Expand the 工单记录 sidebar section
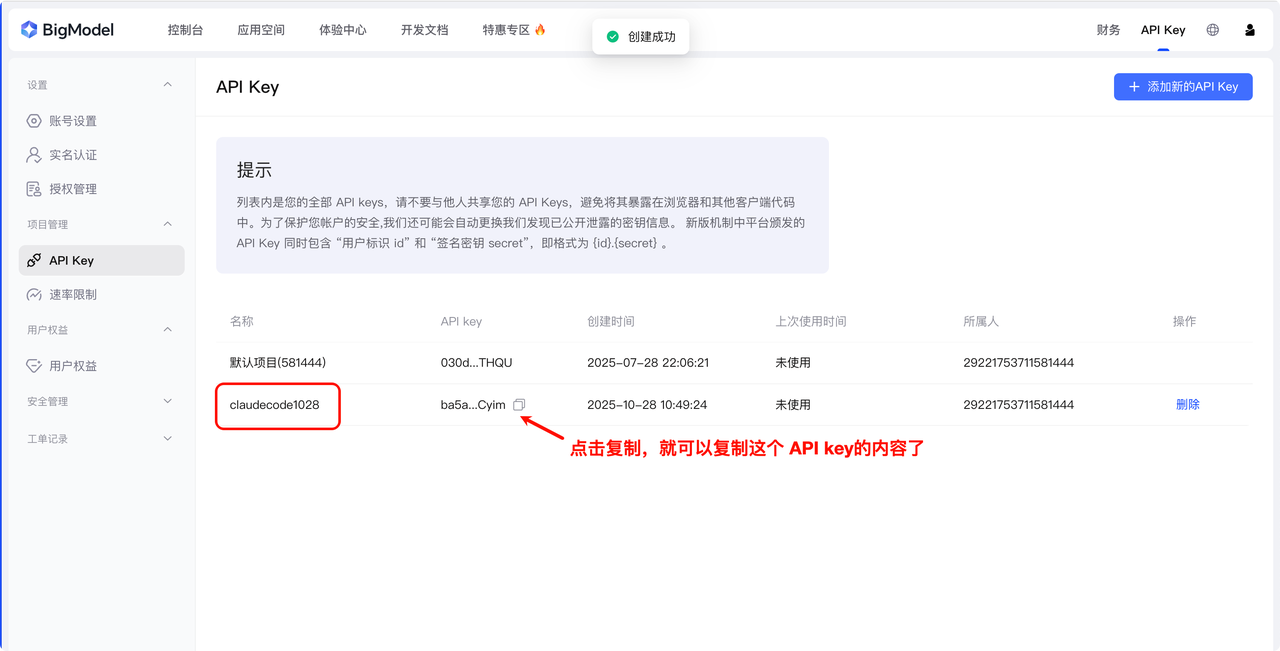Screen dimensions: 1280x651 click(167, 439)
